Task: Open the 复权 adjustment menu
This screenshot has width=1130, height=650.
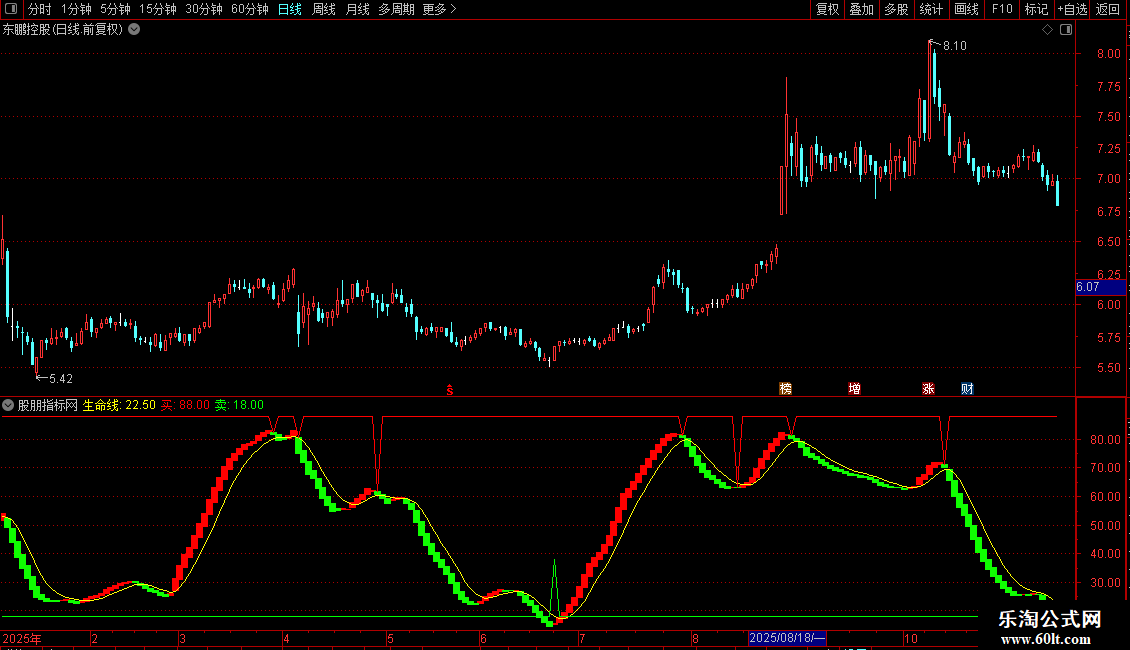Action: (x=827, y=9)
